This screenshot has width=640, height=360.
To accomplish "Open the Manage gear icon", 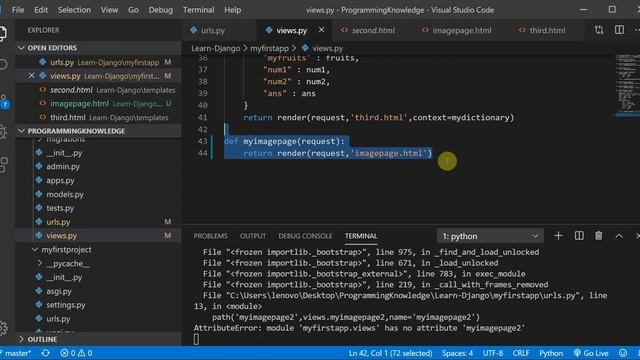I will [x=3, y=328].
